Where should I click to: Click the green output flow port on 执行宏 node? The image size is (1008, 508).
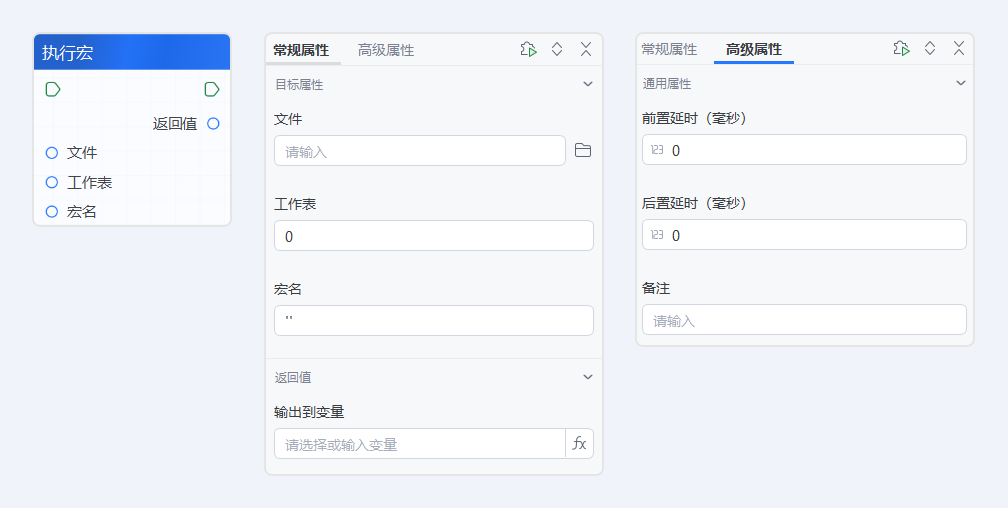pyautogui.click(x=212, y=89)
